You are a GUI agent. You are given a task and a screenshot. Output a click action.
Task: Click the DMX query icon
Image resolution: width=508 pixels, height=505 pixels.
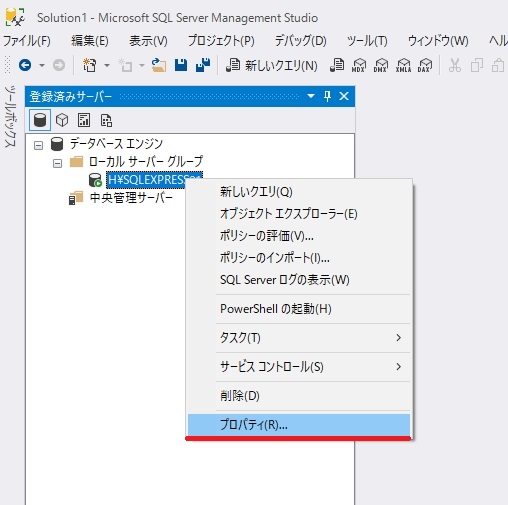(380, 65)
